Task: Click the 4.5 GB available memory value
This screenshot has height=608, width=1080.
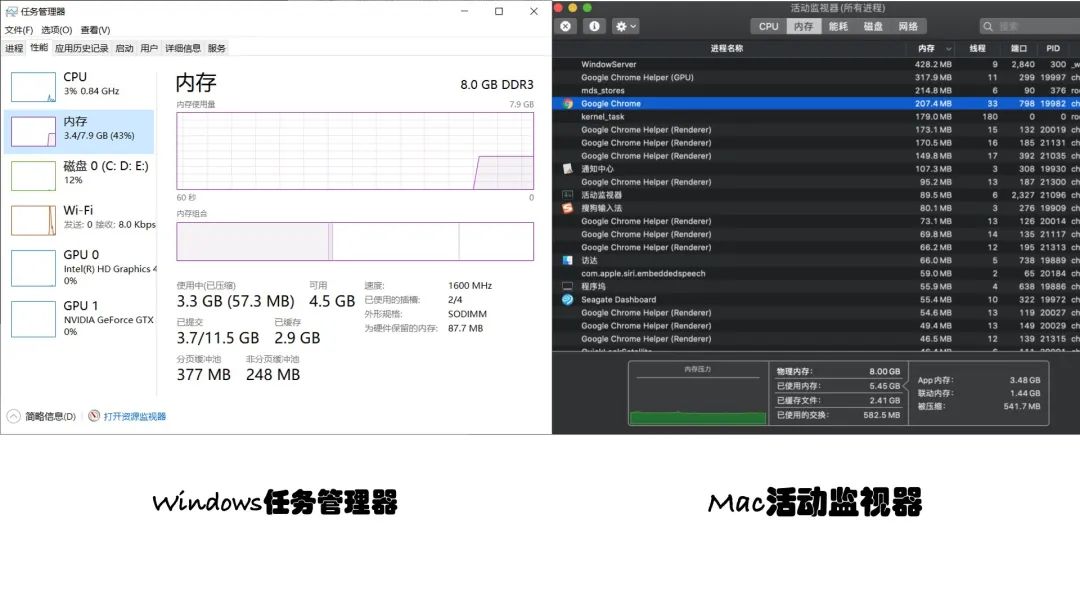Action: (x=332, y=301)
